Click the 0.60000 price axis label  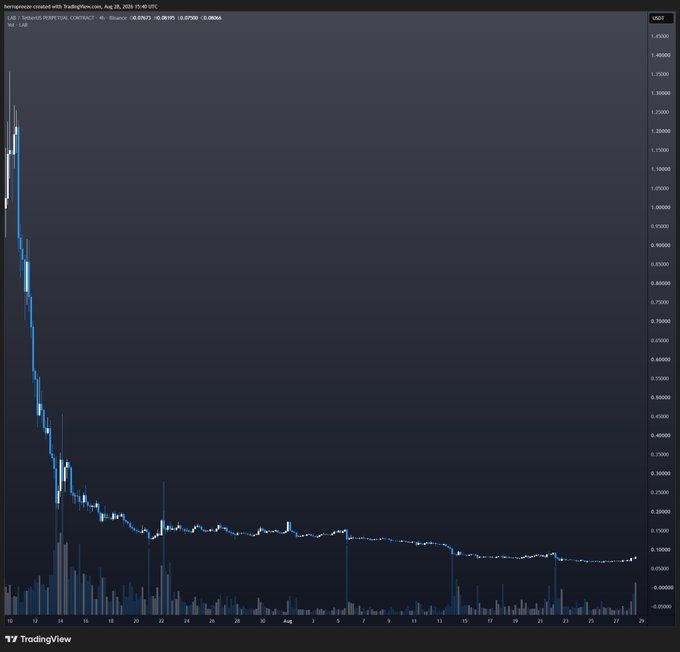660,360
